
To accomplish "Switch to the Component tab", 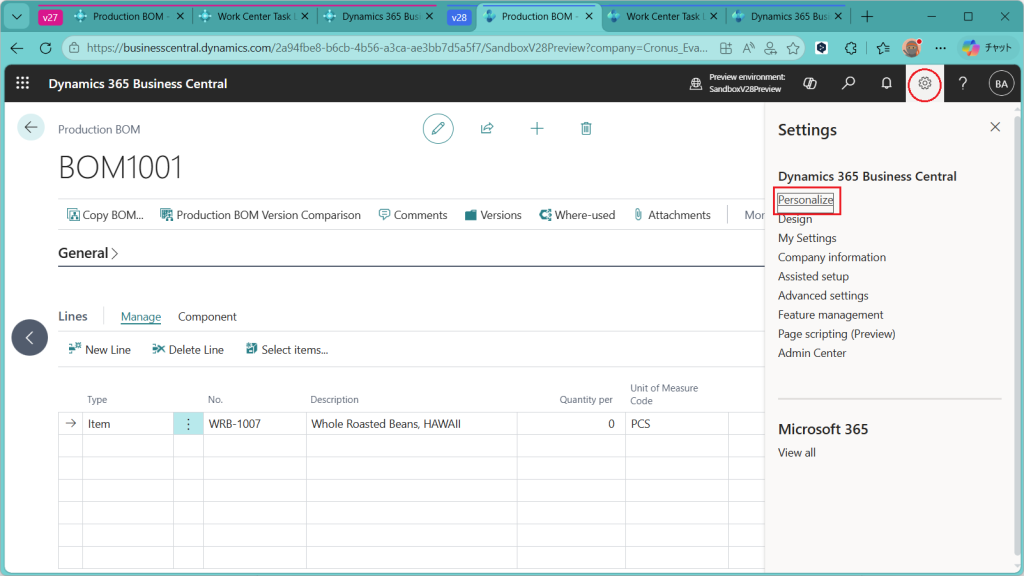I will click(x=207, y=317).
